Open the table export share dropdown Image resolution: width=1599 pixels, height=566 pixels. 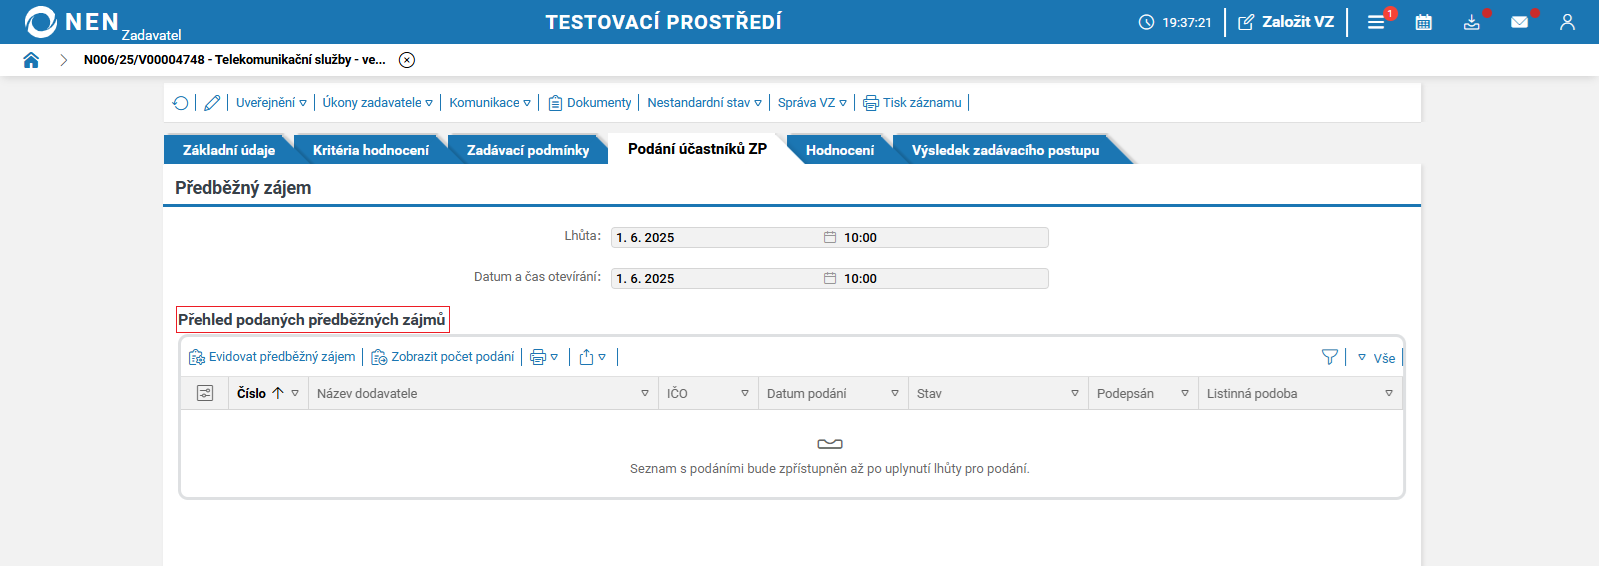(593, 357)
